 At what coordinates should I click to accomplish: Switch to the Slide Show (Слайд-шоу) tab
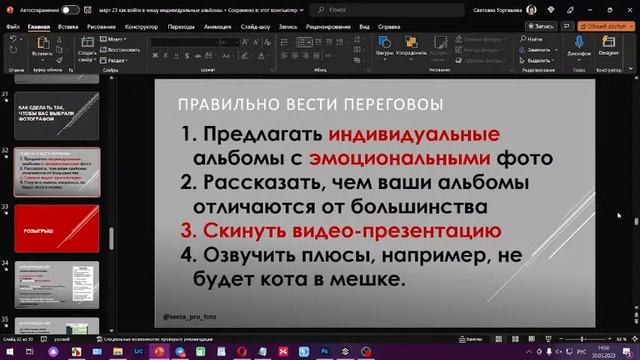pyautogui.click(x=255, y=27)
